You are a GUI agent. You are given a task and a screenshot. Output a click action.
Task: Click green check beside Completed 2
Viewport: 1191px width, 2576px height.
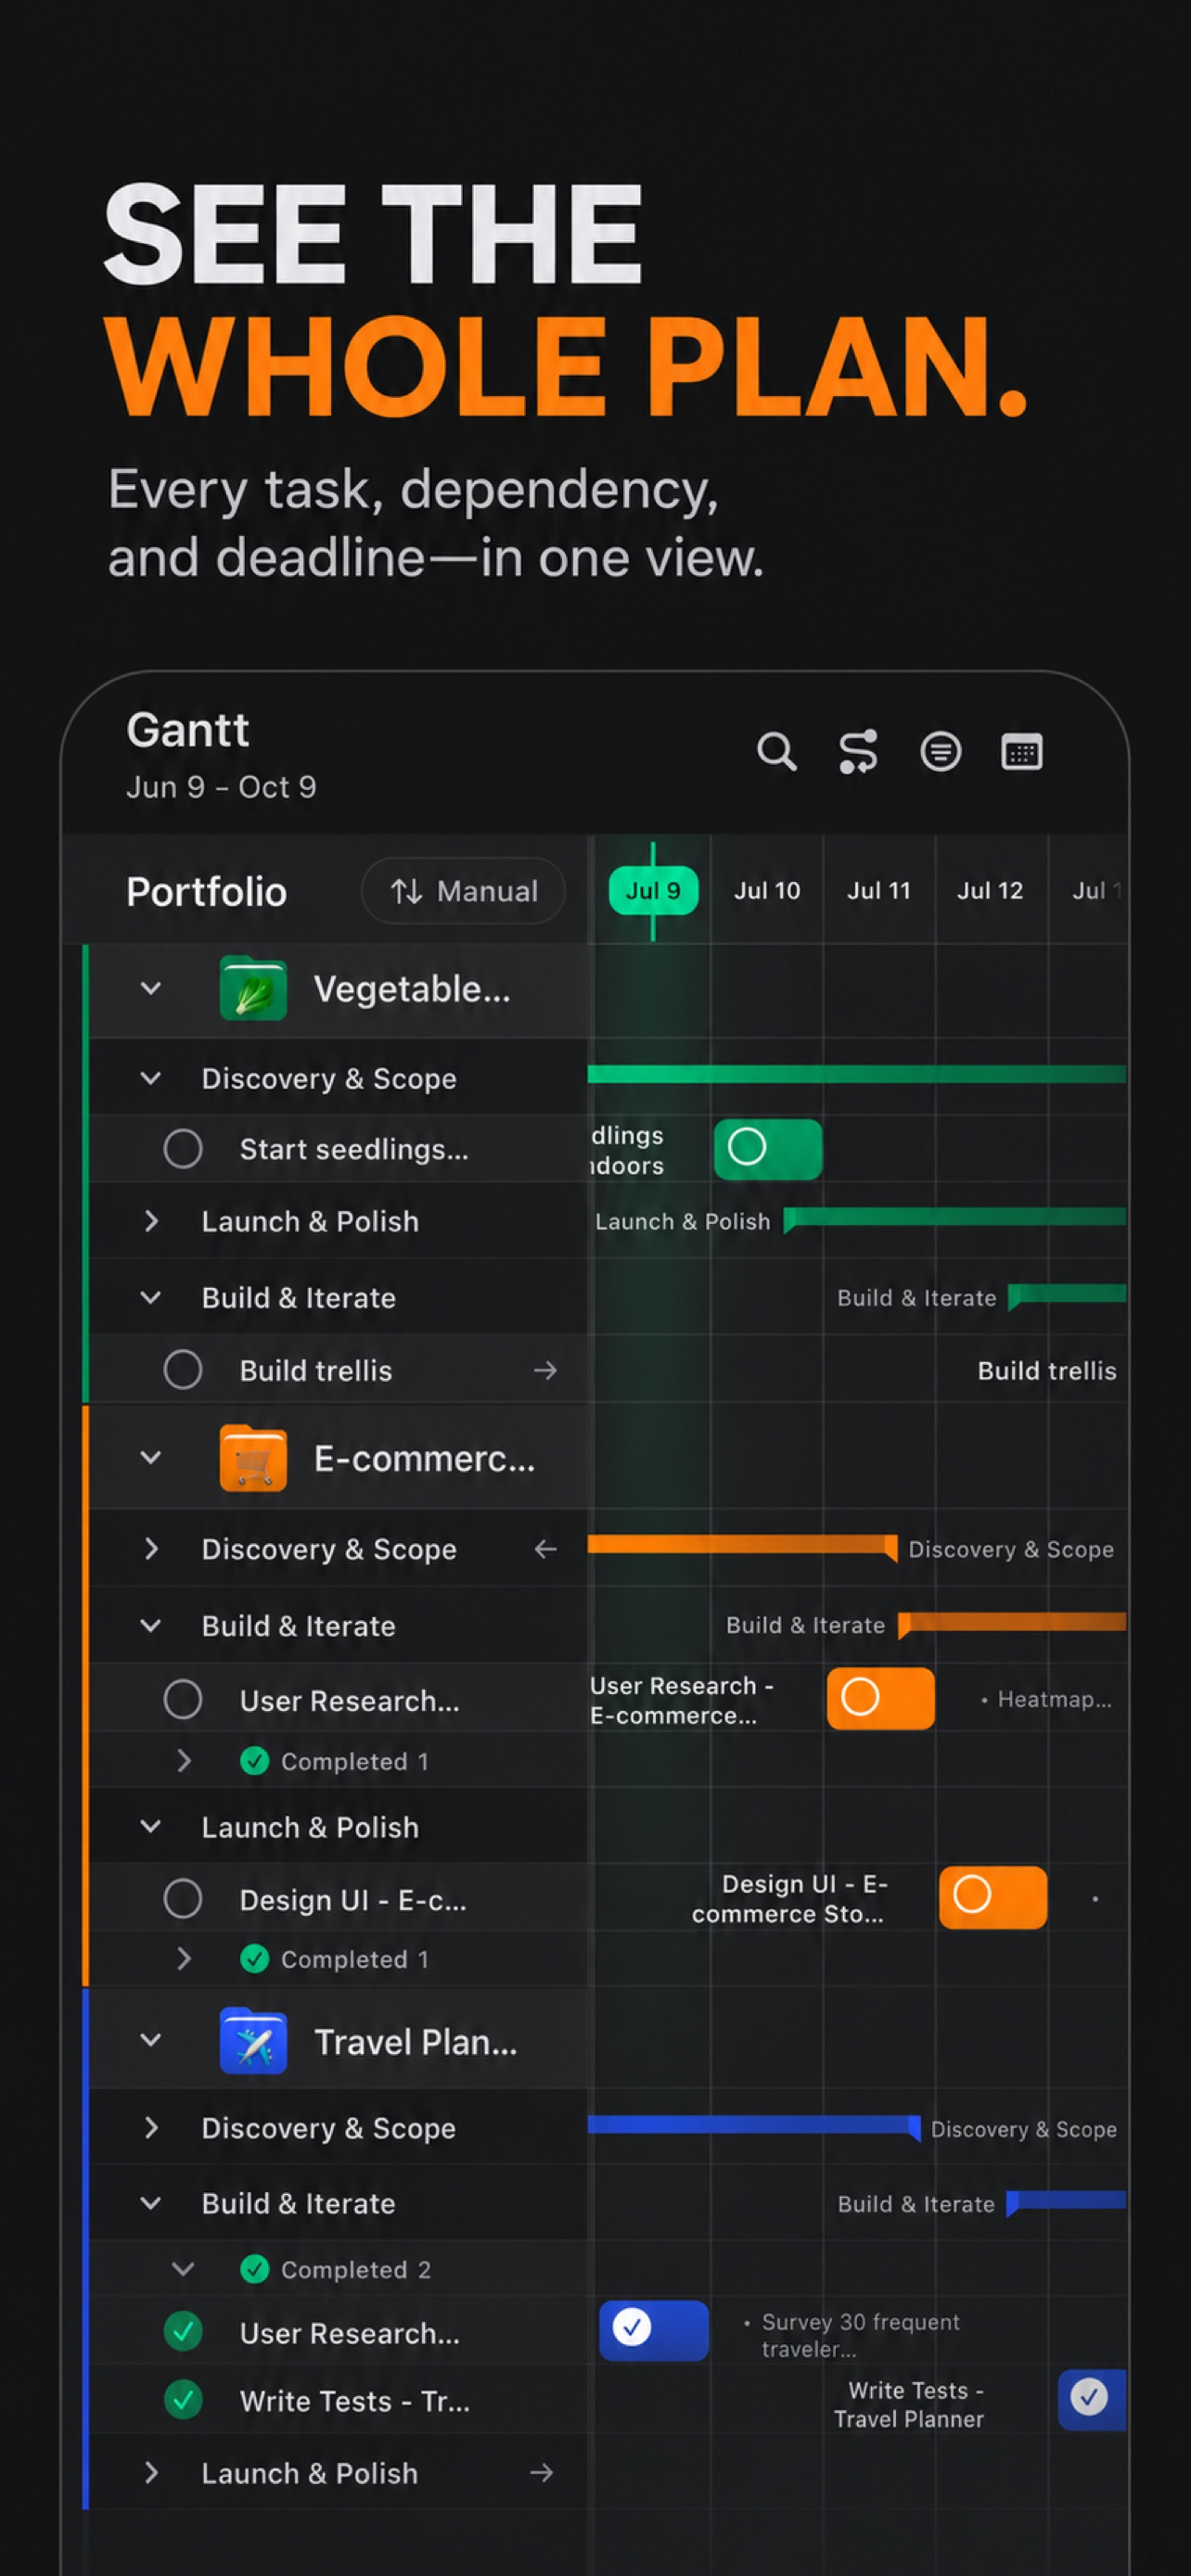(255, 2269)
